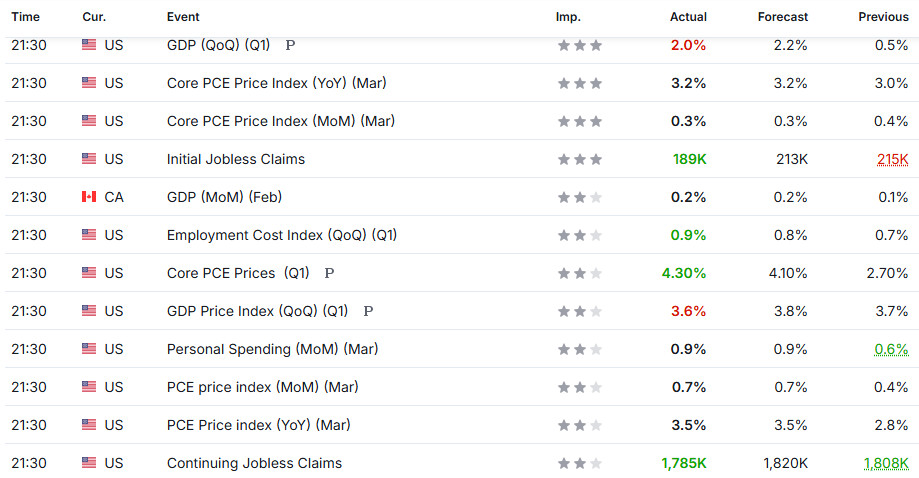Click importance stars for GDP (MoM) (Feb)
The width and height of the screenshot is (919, 478).
pyautogui.click(x=580, y=197)
